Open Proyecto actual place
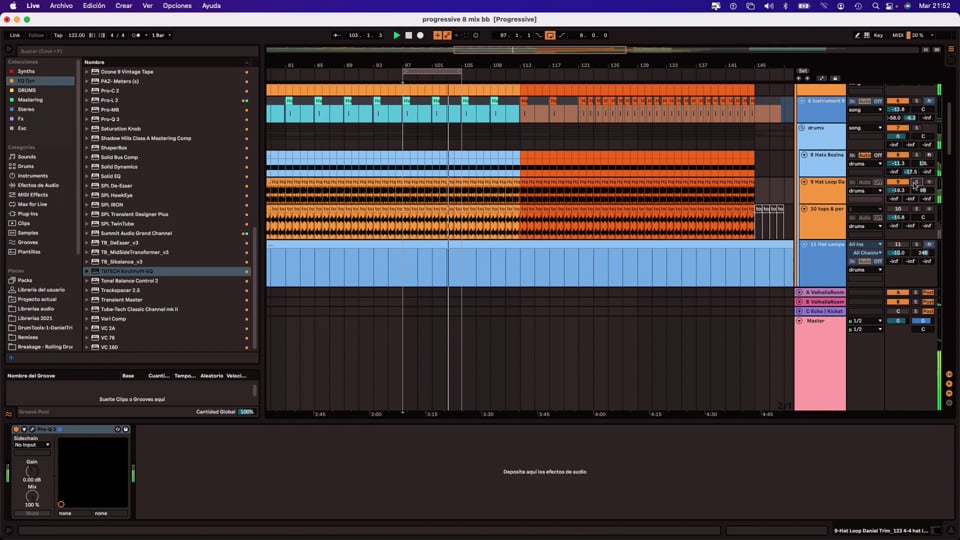Image resolution: width=960 pixels, height=540 pixels. (x=37, y=299)
